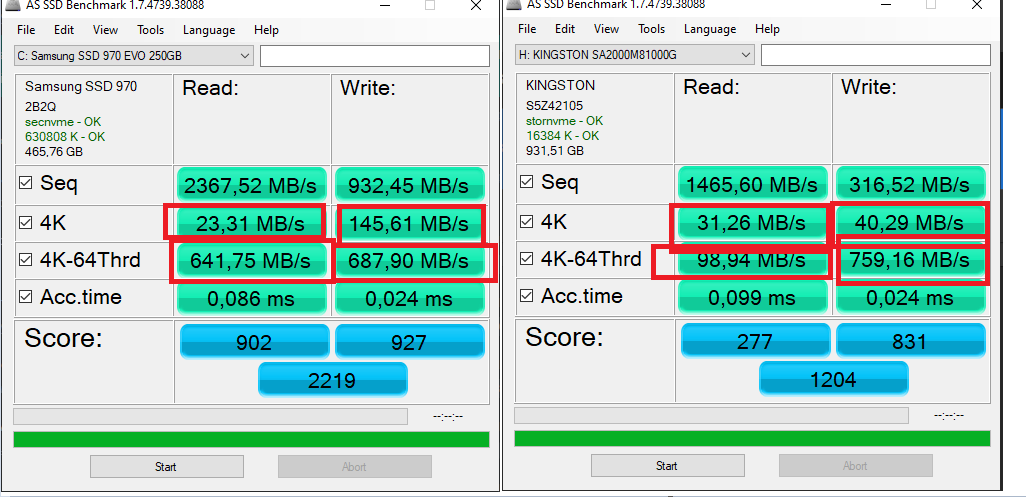Click Seq read value 2367,52 MB/s
This screenshot has height=497, width=1026.
point(252,184)
